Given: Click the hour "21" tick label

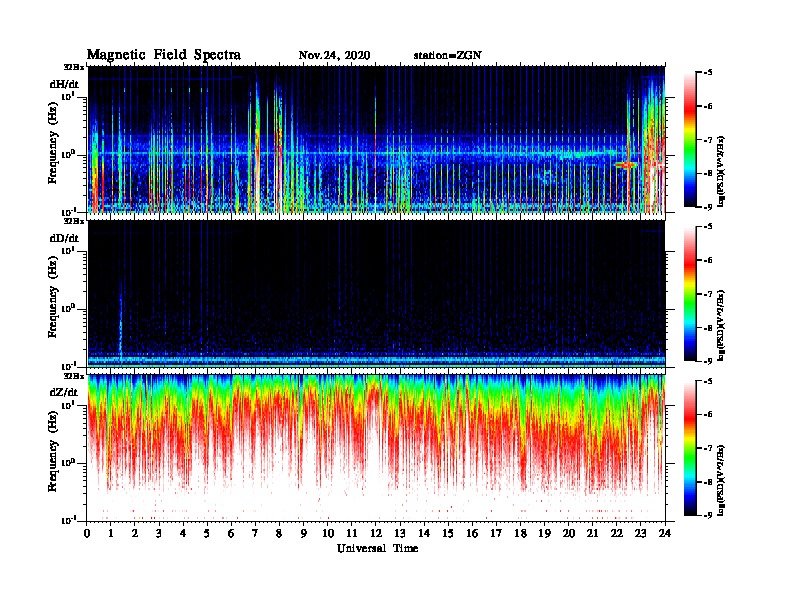Looking at the screenshot, I should click(x=592, y=534).
